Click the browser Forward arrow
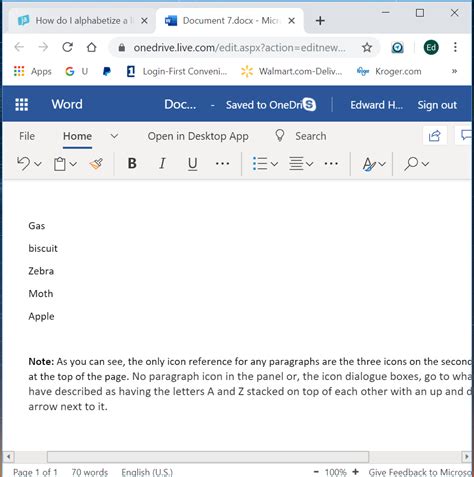 pyautogui.click(x=43, y=47)
